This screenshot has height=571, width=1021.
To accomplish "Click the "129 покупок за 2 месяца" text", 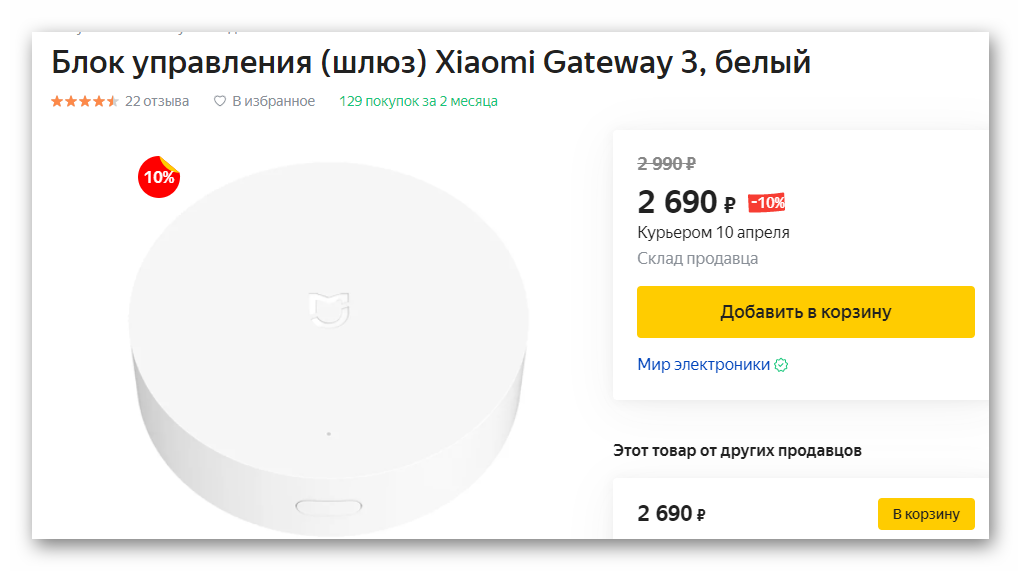I will click(418, 101).
